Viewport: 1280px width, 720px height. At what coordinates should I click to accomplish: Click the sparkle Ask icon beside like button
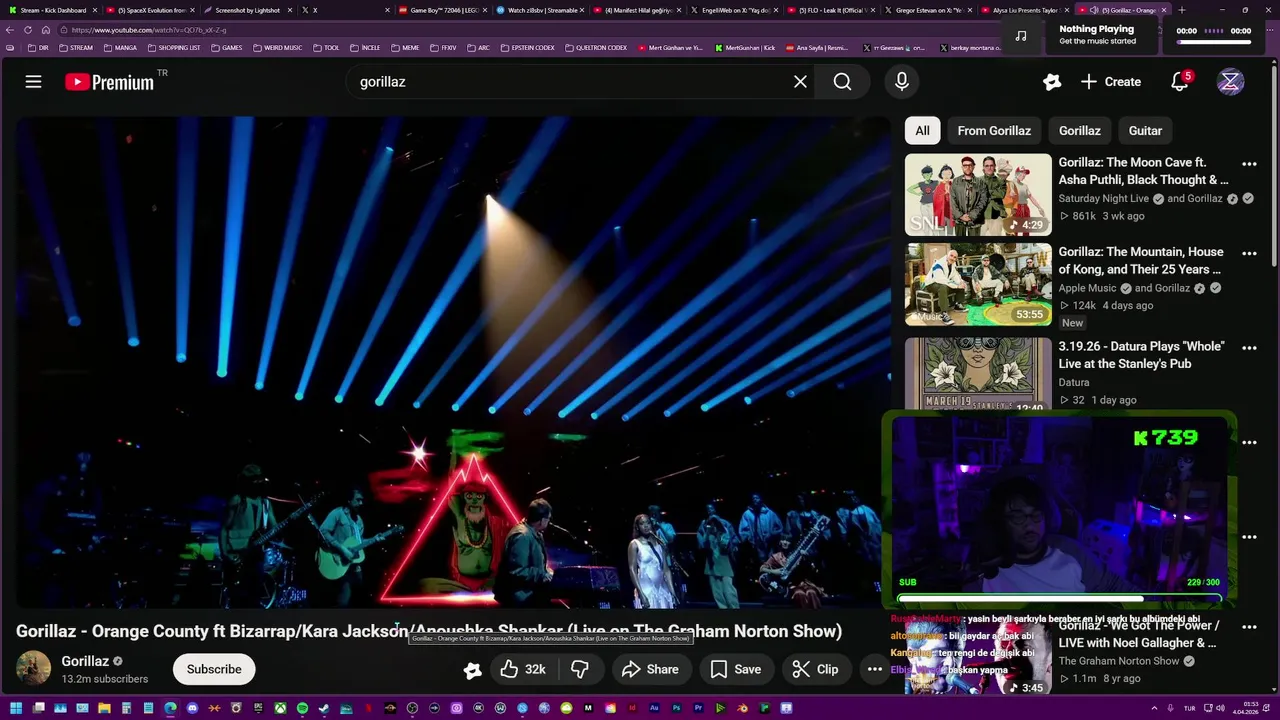472,669
